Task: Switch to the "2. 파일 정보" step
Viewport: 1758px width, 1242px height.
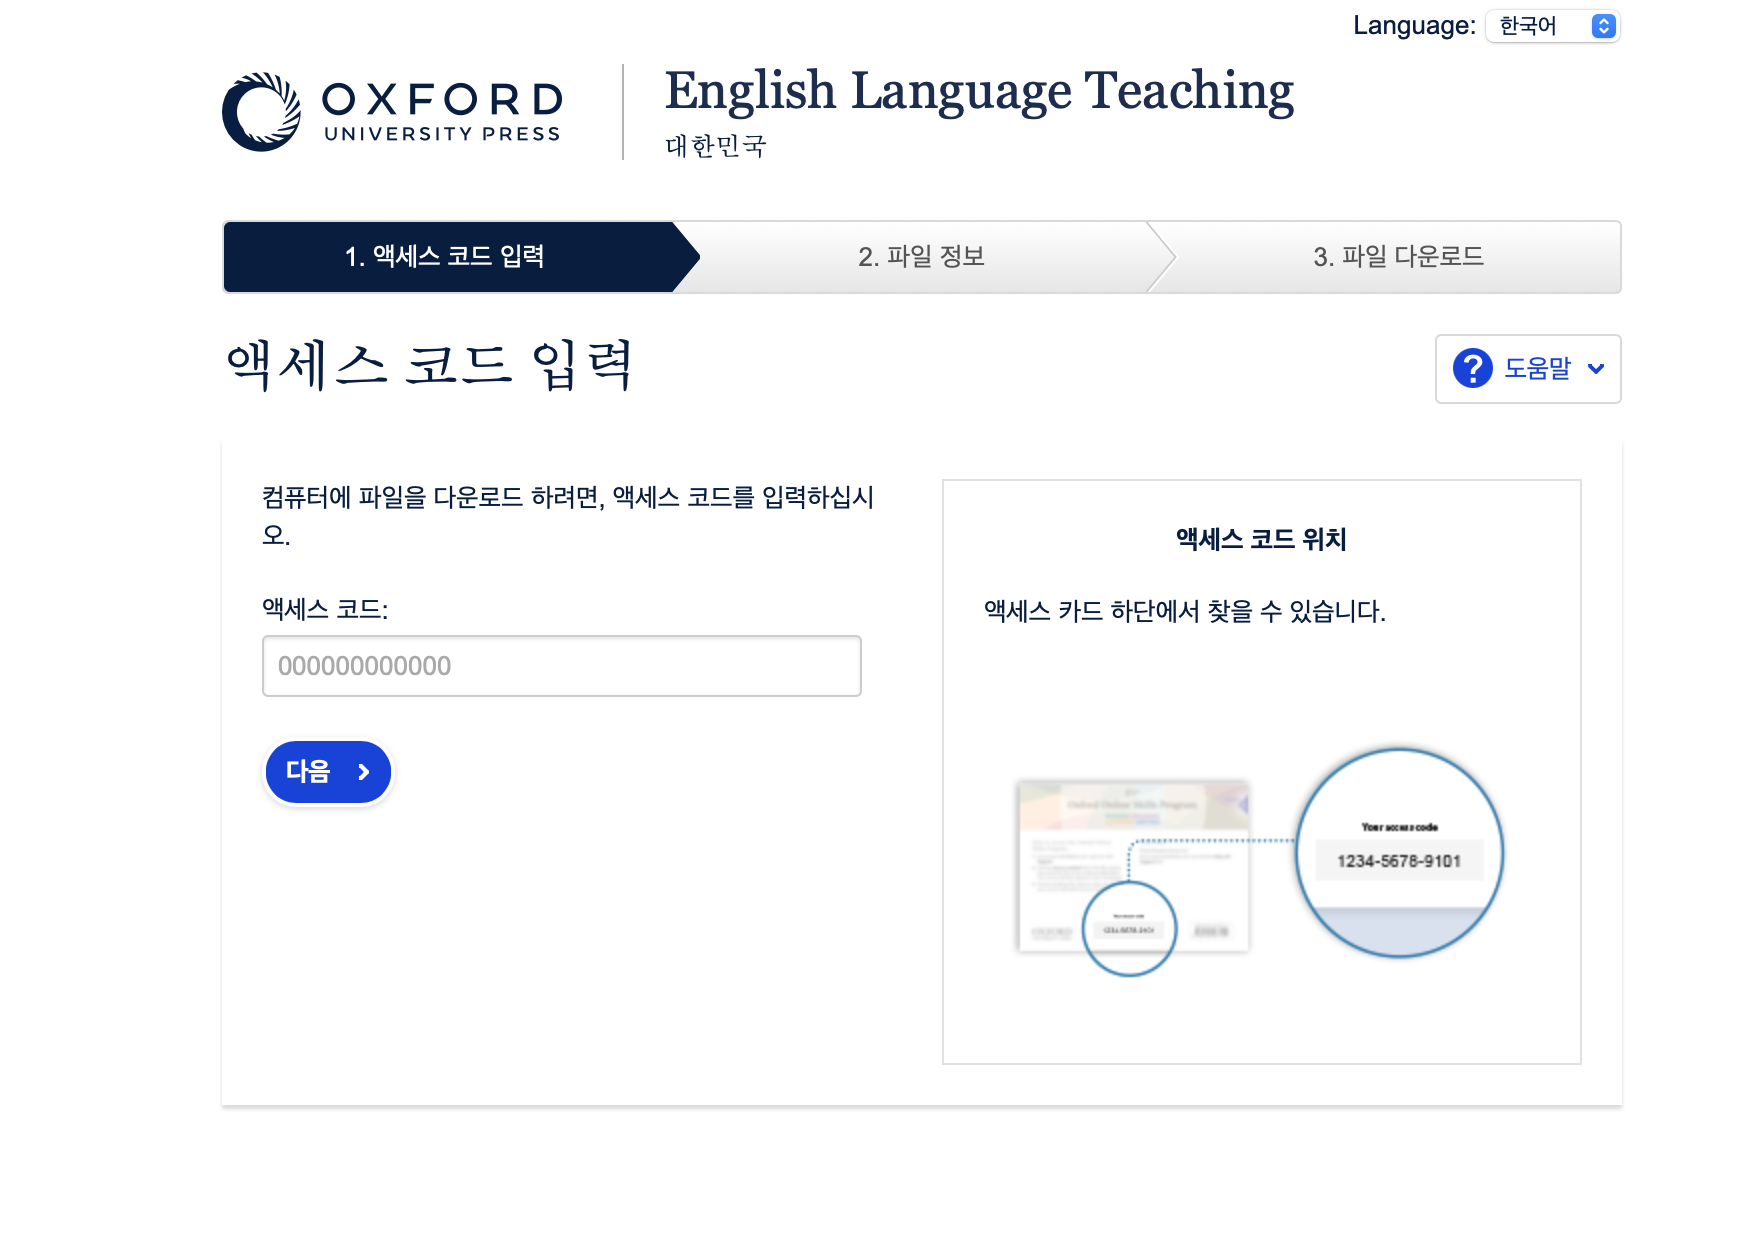Action: tap(921, 257)
